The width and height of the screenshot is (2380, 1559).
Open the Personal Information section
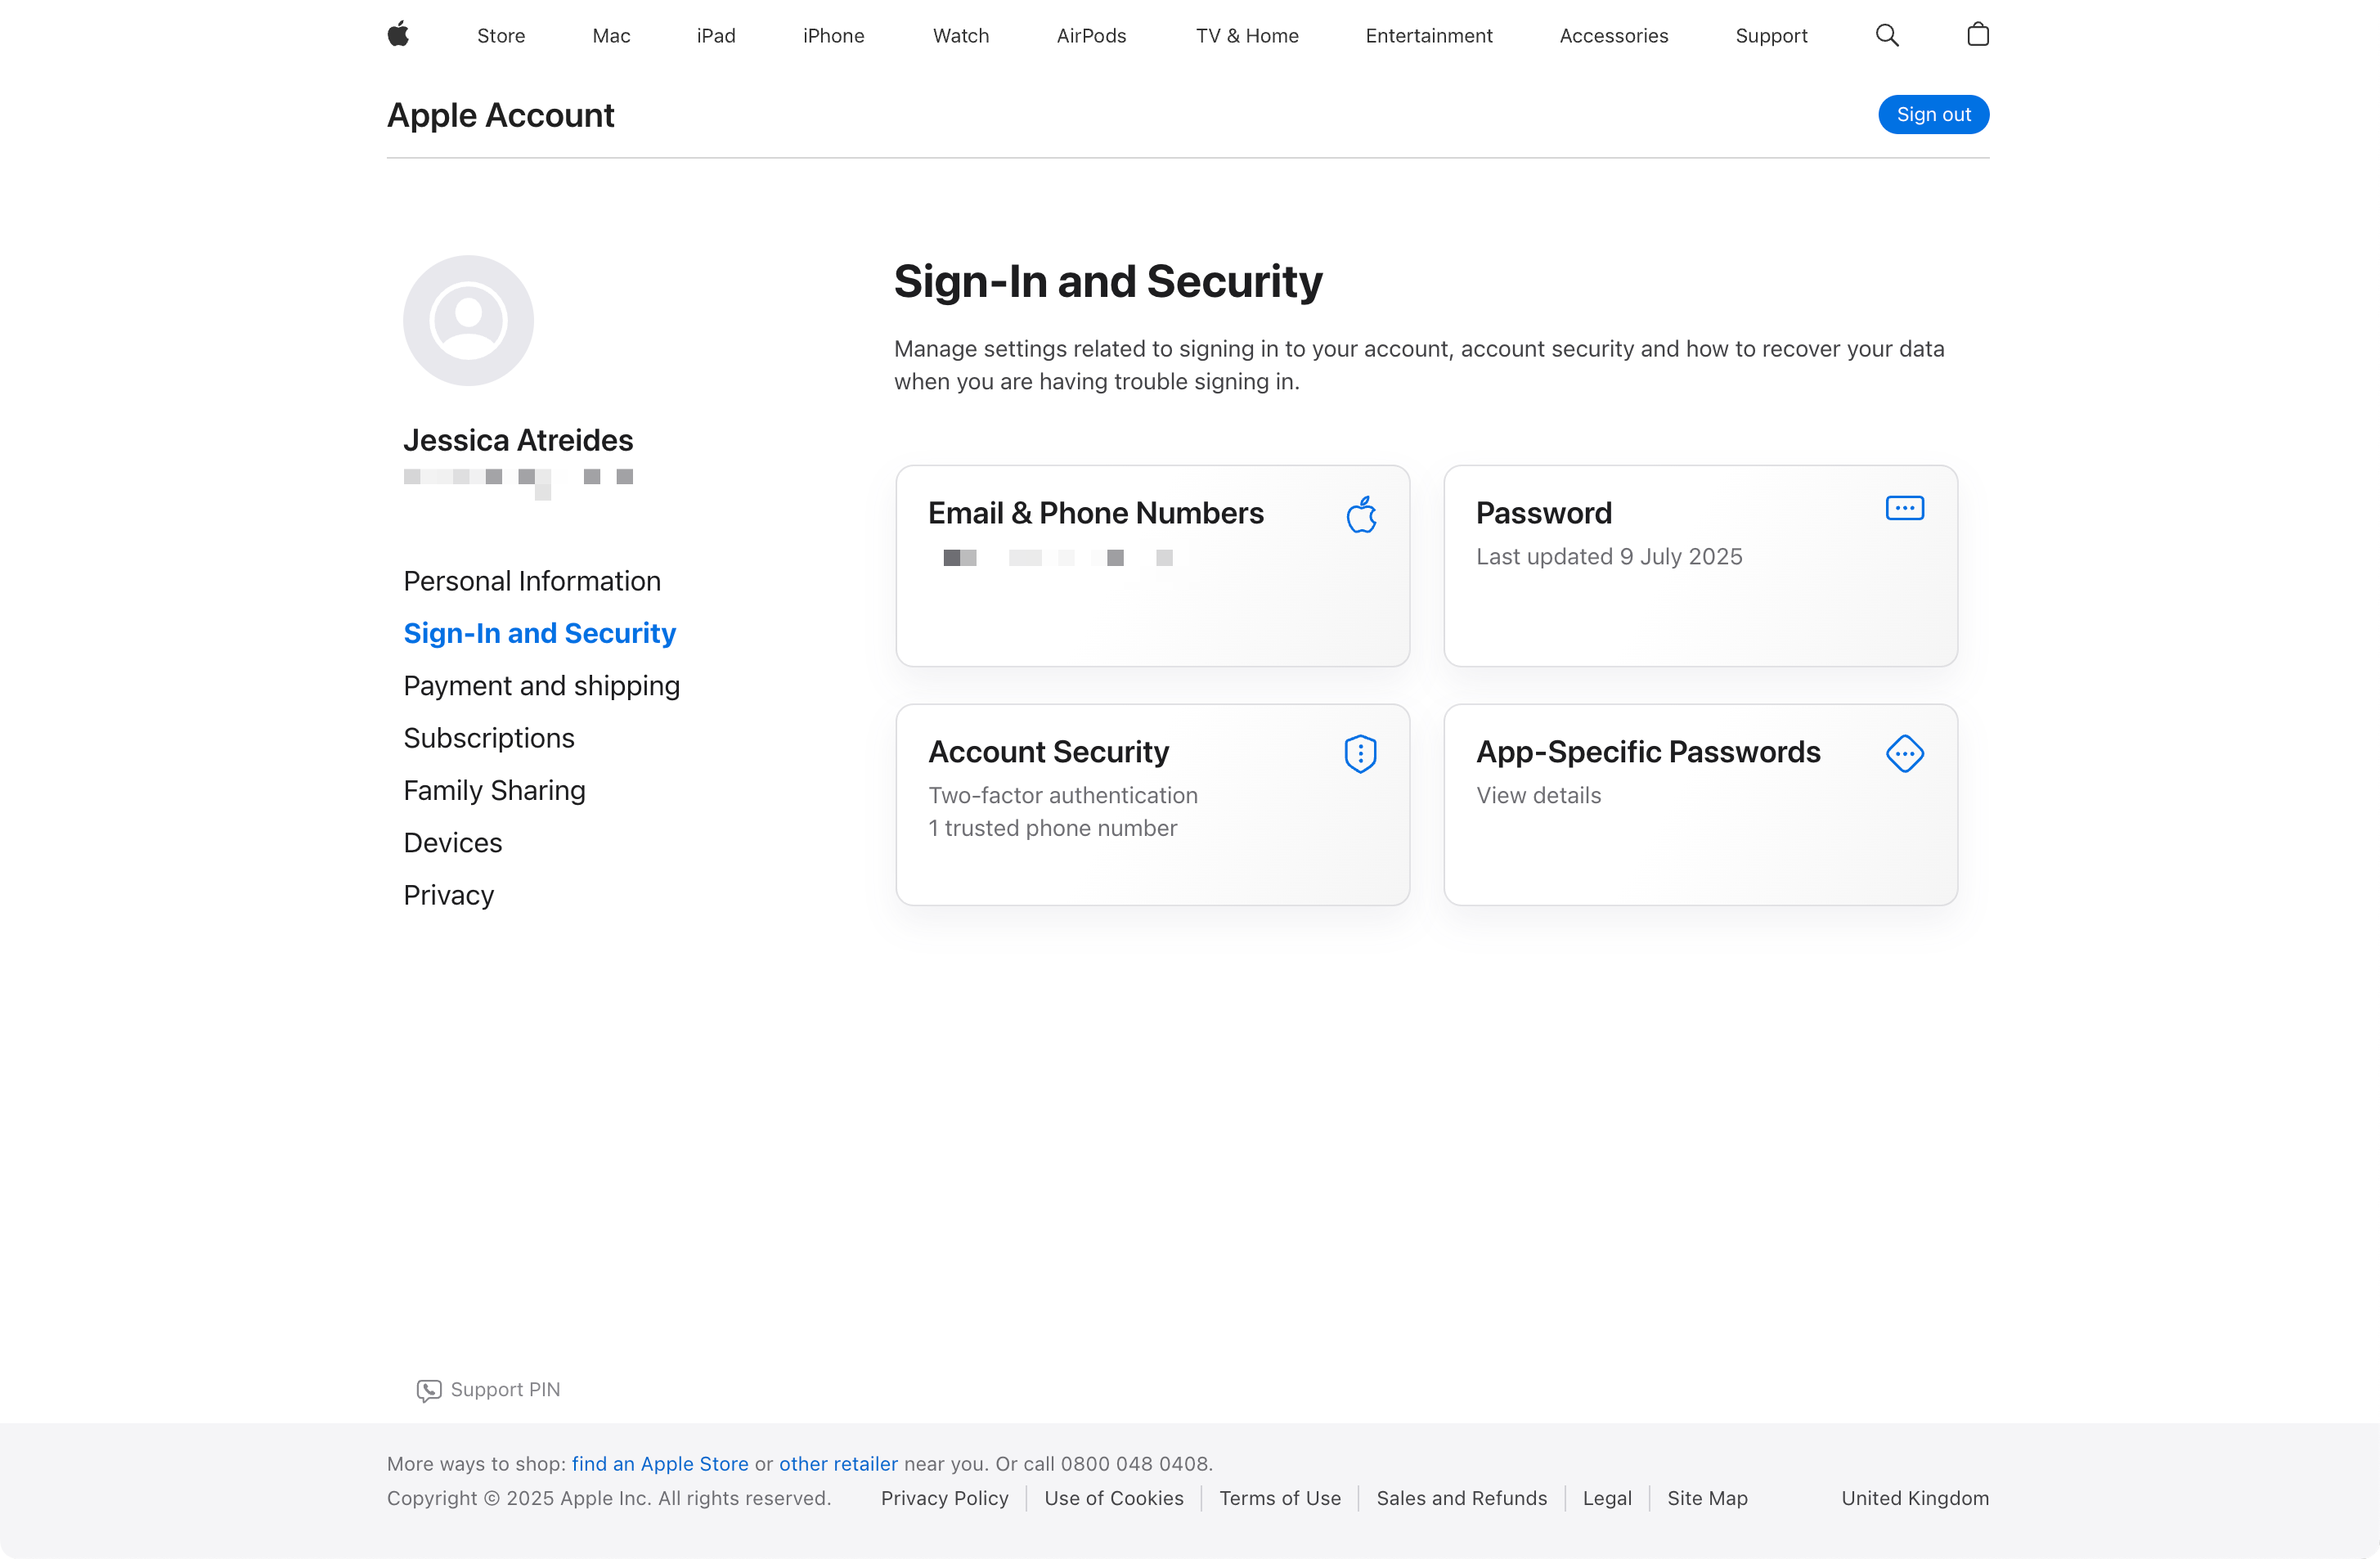[532, 581]
